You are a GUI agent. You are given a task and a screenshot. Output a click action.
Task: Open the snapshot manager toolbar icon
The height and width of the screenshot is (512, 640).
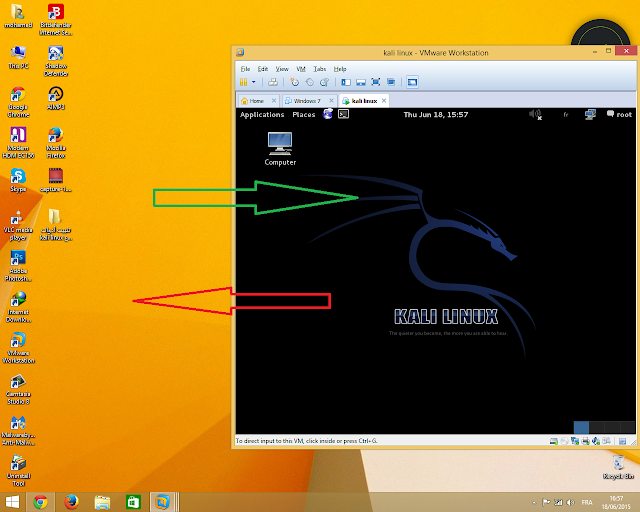tap(324, 82)
